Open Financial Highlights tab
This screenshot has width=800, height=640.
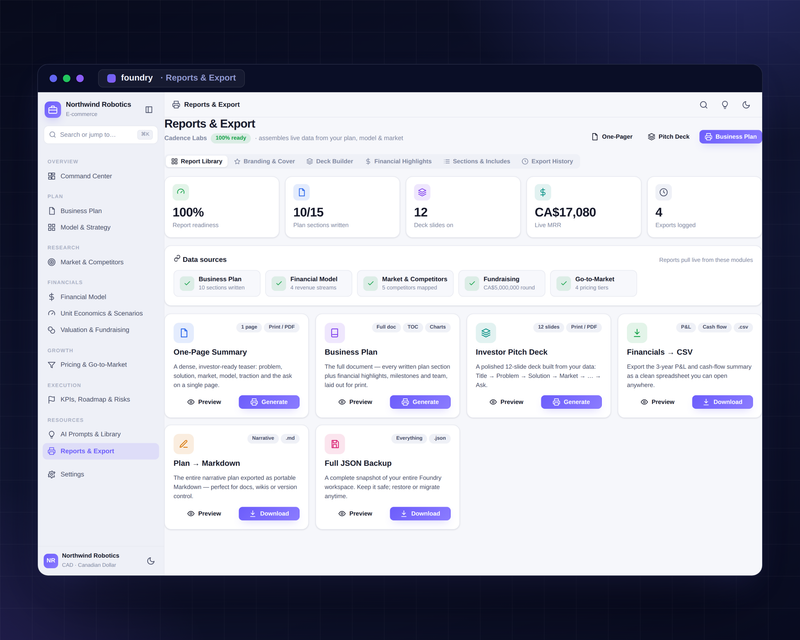[x=398, y=161]
